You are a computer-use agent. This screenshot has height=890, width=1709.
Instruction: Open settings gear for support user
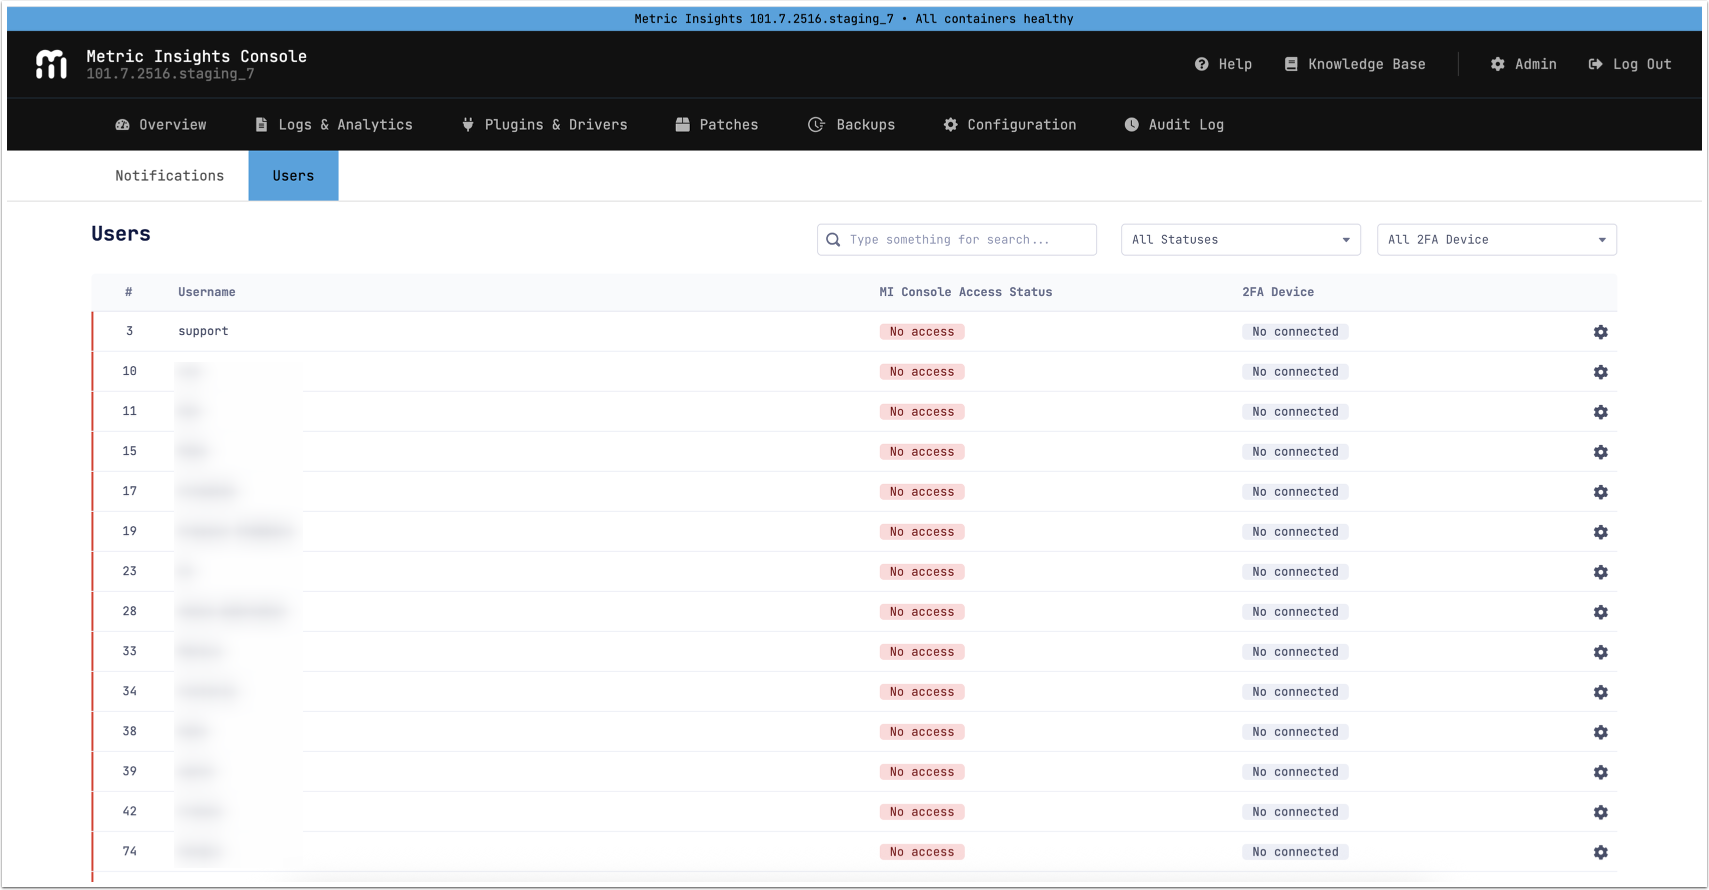pos(1600,332)
